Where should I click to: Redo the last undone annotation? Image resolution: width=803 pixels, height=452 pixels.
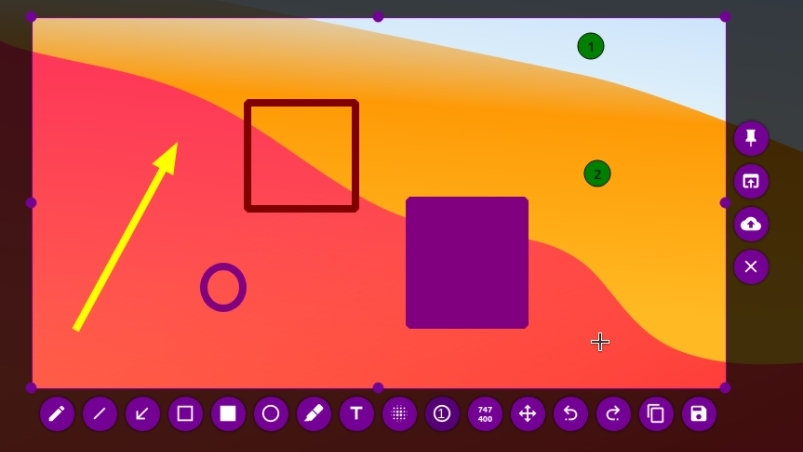[614, 414]
